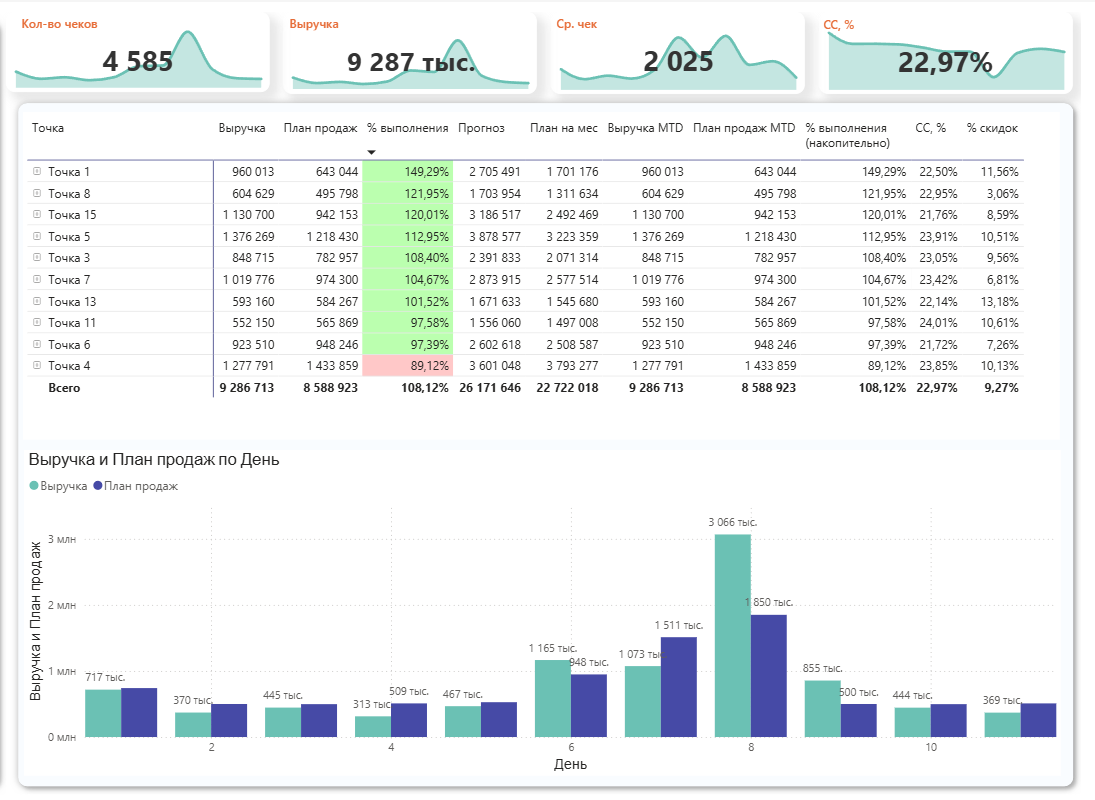Open the Кол-во чеков KPI card
Screen dimensions: 1095x800
[141, 54]
